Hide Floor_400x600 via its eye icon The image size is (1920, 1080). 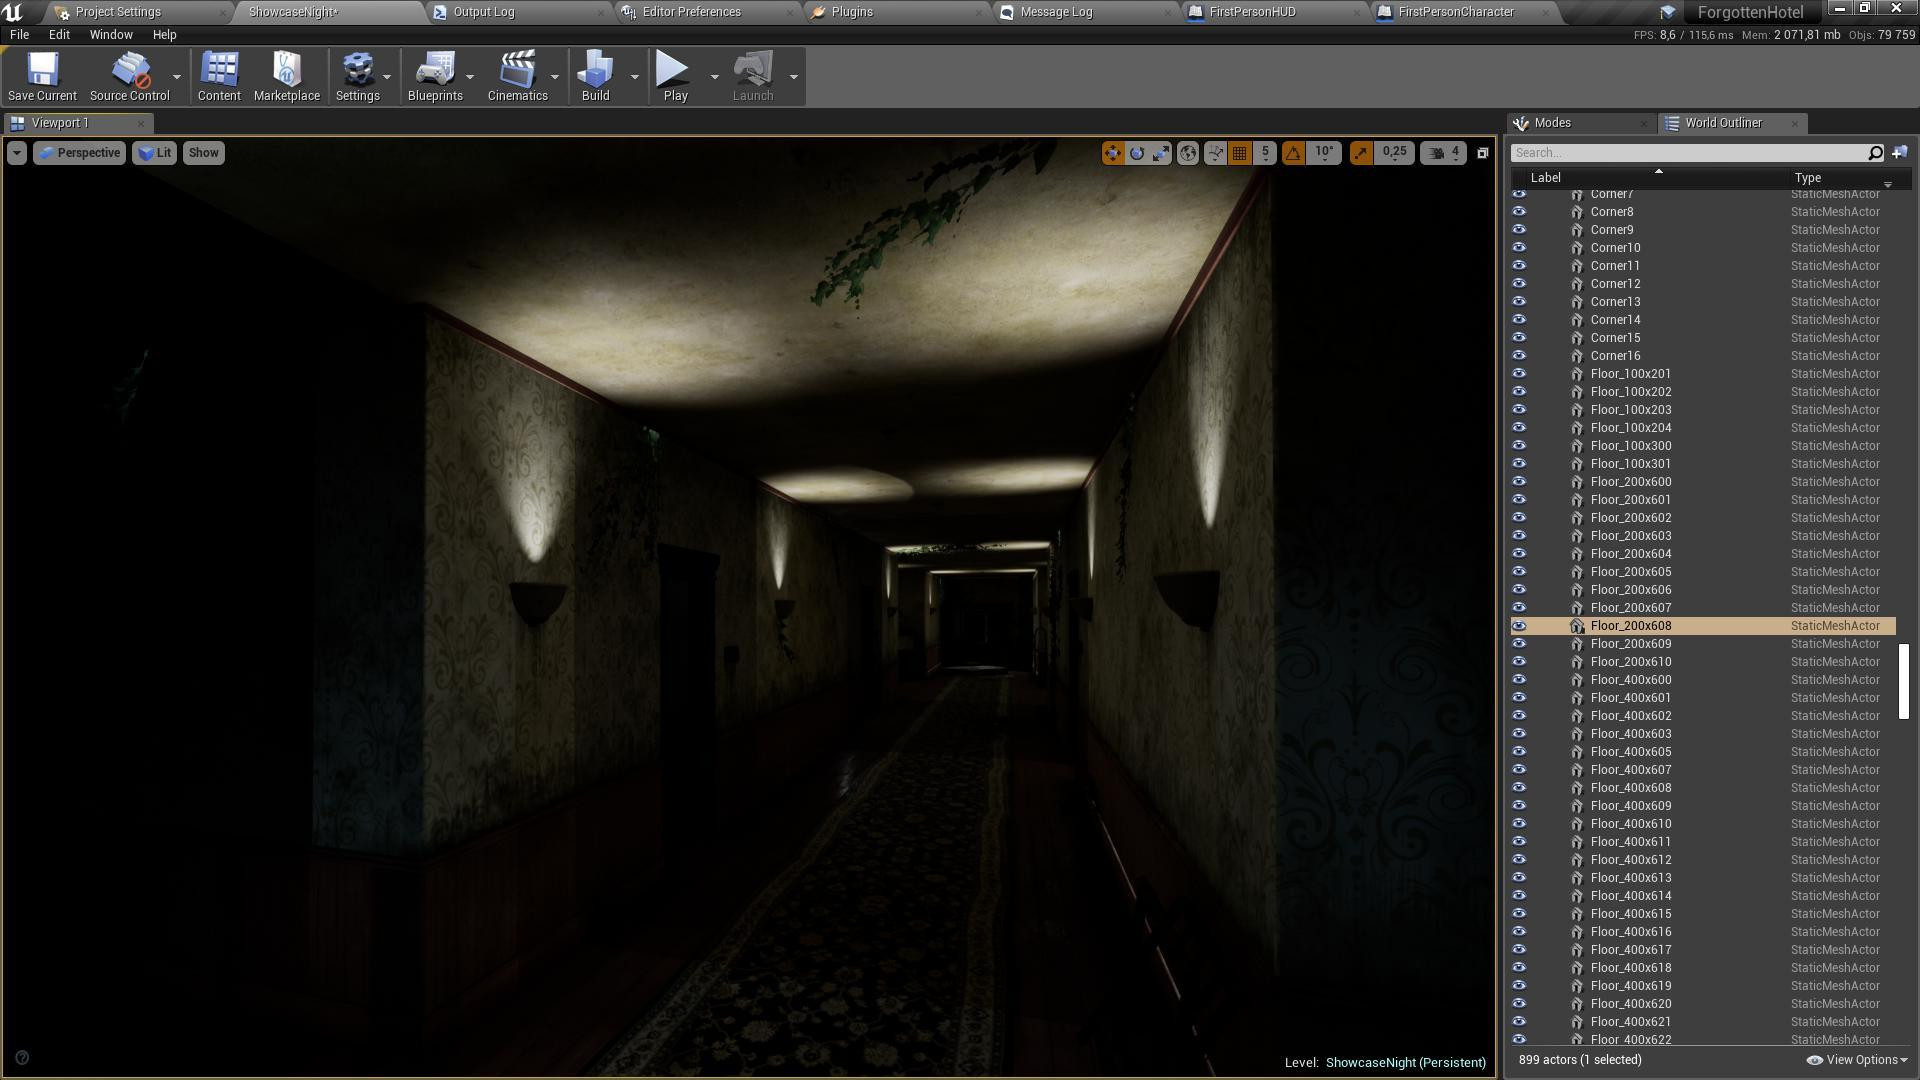tap(1519, 680)
